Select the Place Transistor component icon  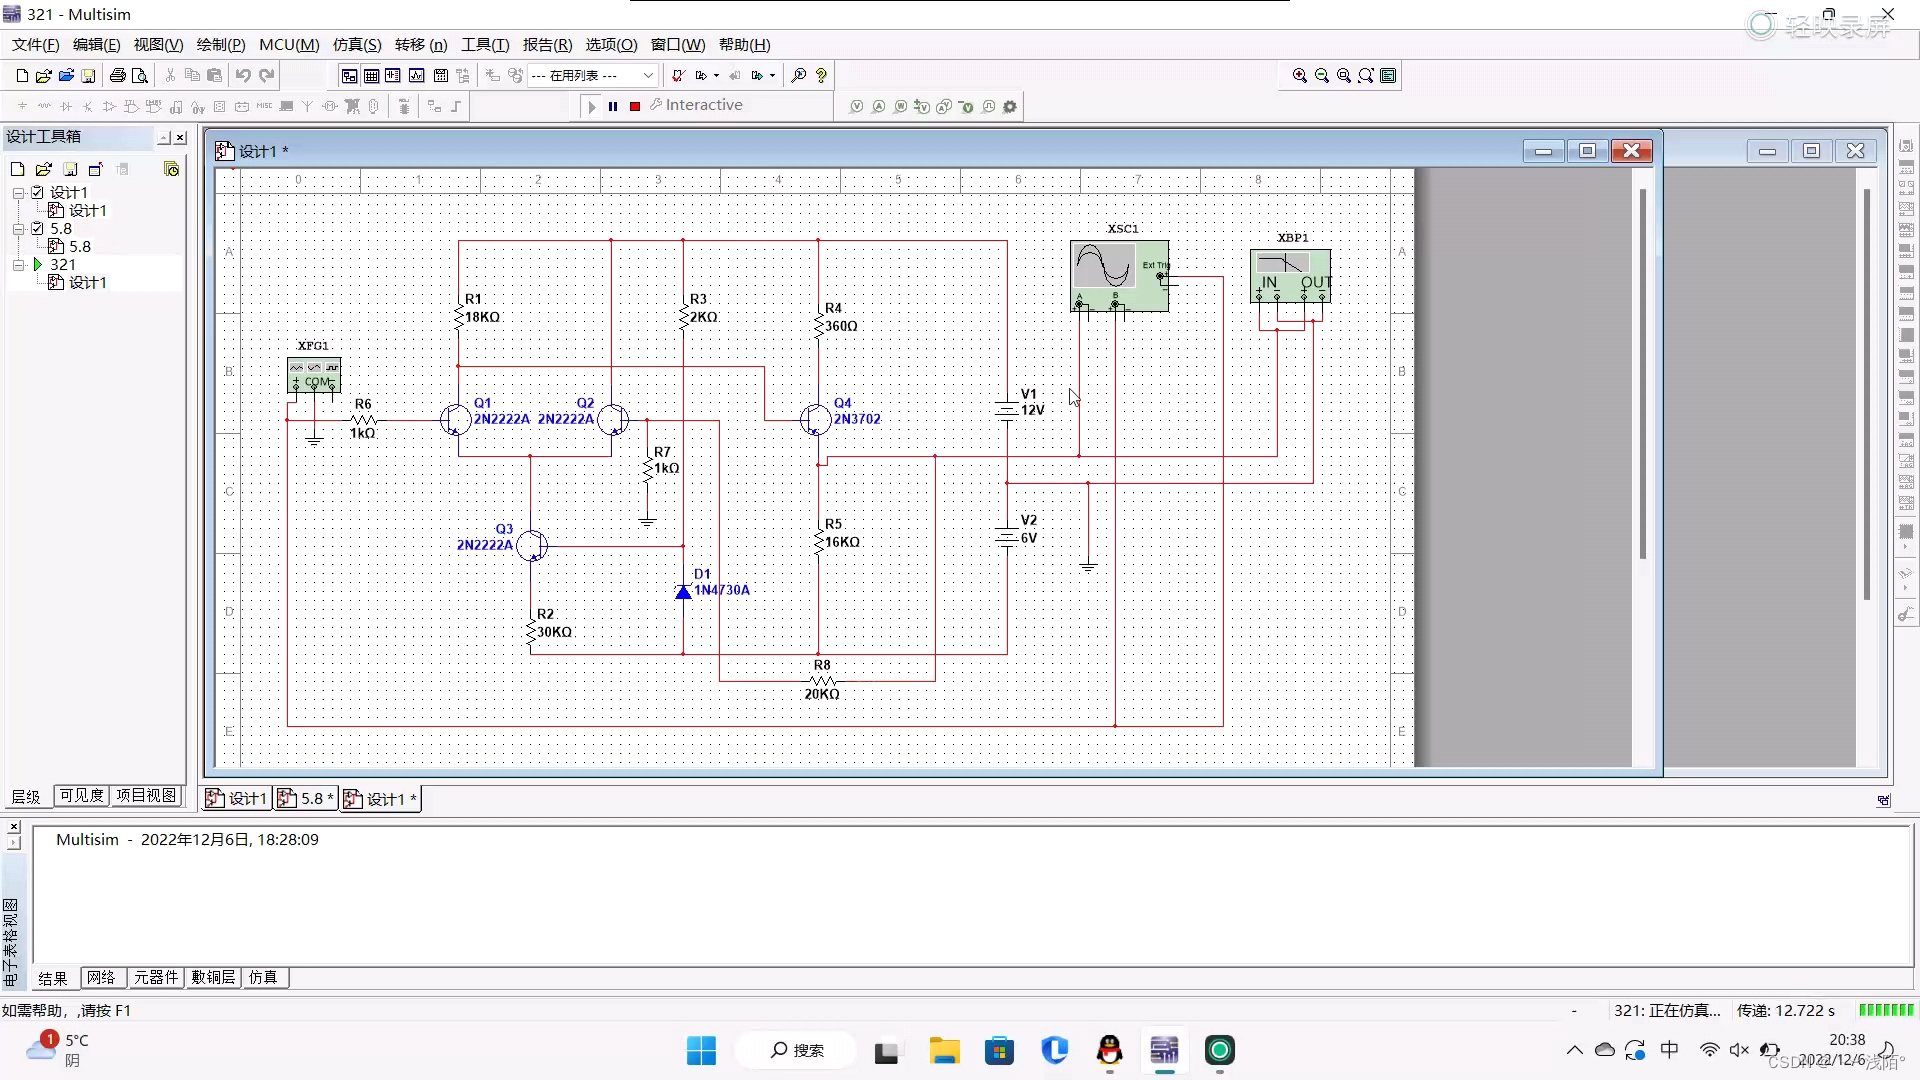pos(87,106)
